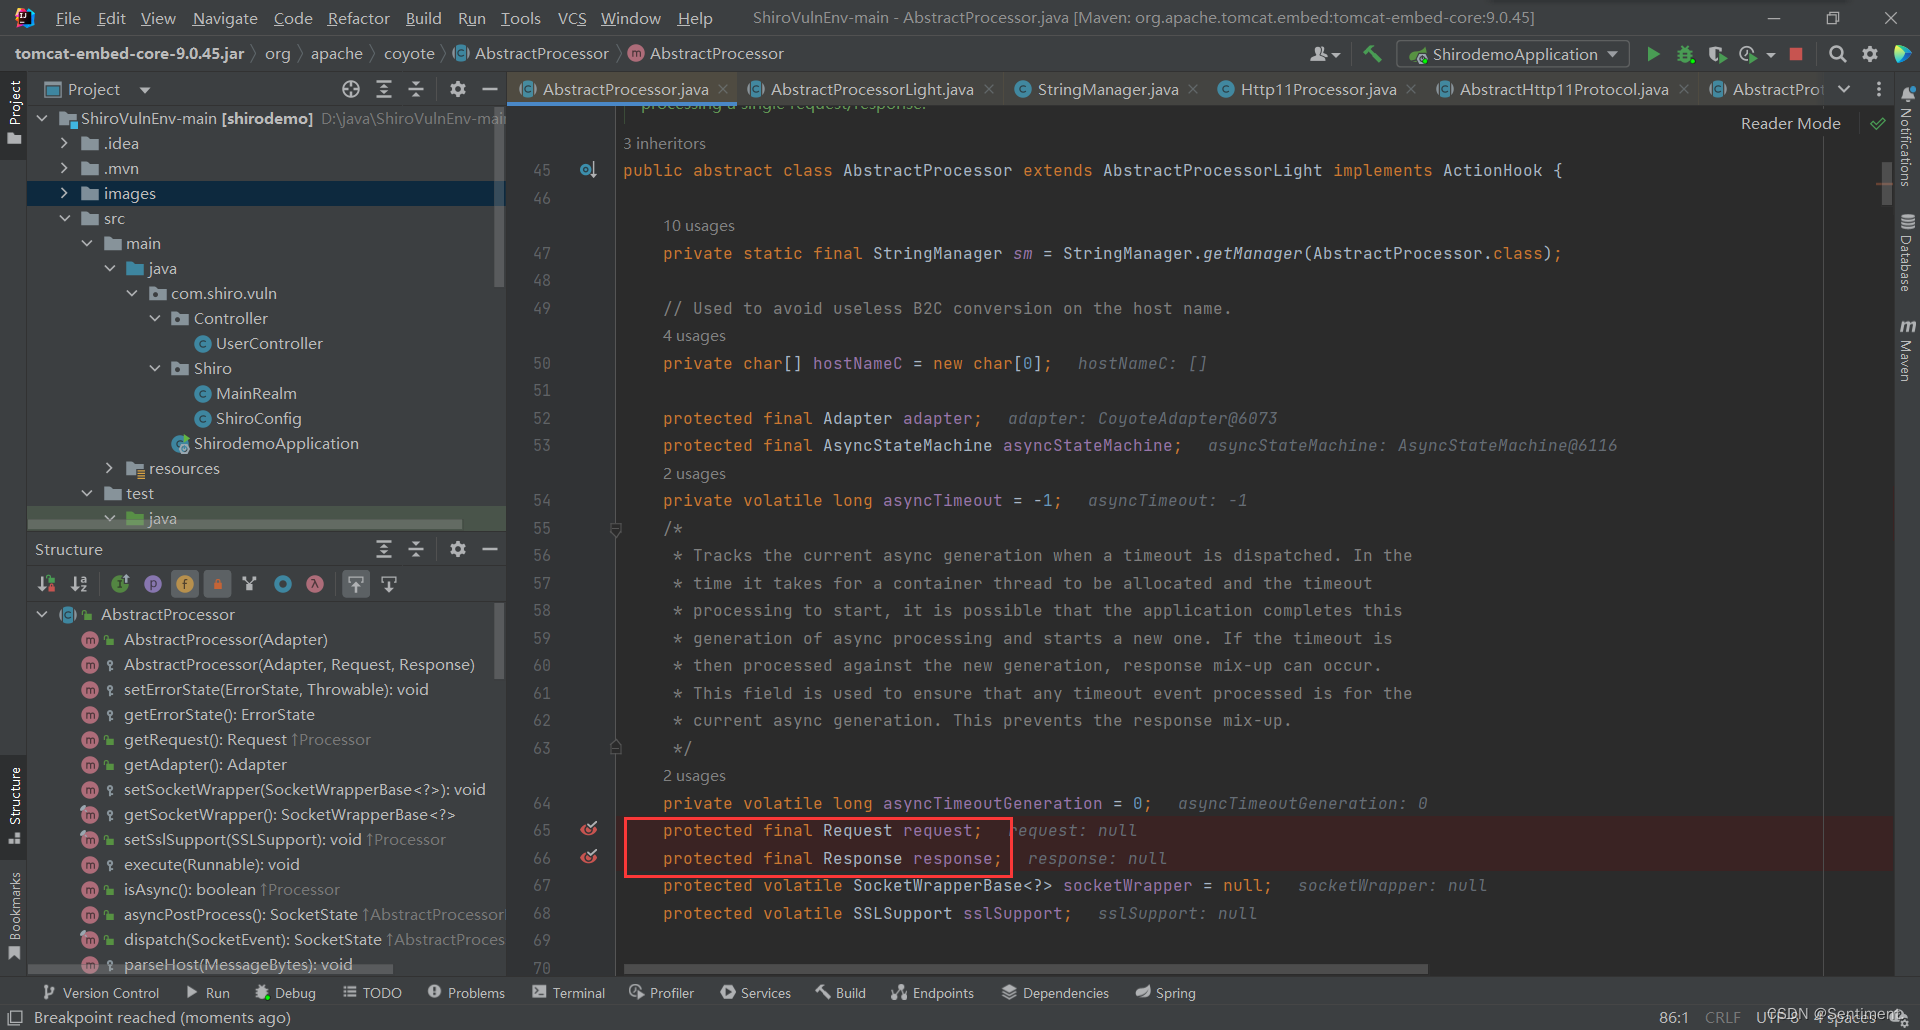Open Project panel options gear
The width and height of the screenshot is (1920, 1030).
[458, 89]
